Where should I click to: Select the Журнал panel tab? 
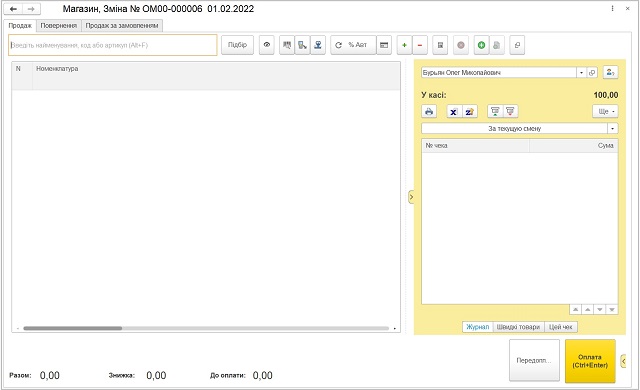click(x=478, y=327)
